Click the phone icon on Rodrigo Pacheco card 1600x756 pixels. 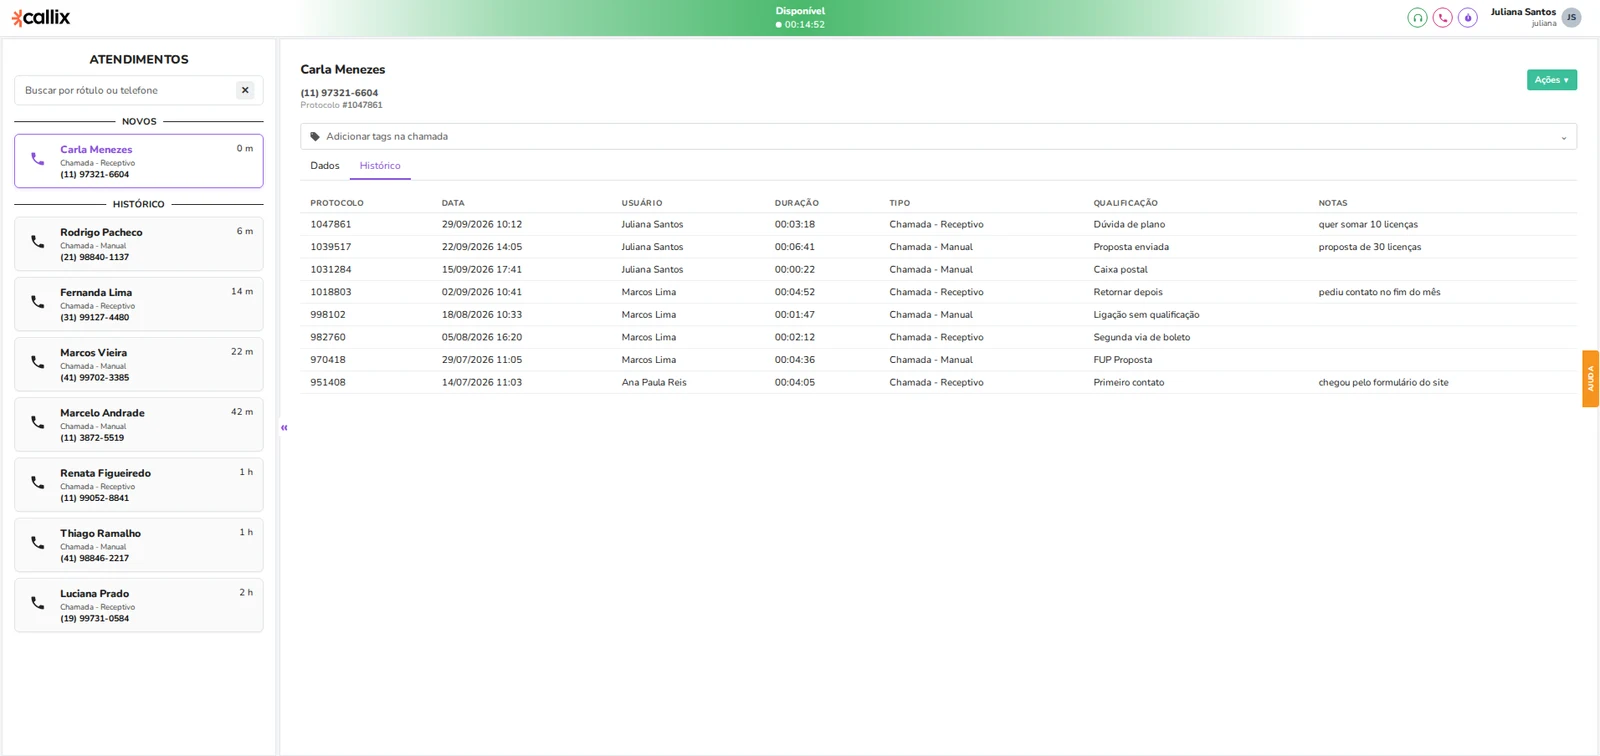tap(37, 242)
